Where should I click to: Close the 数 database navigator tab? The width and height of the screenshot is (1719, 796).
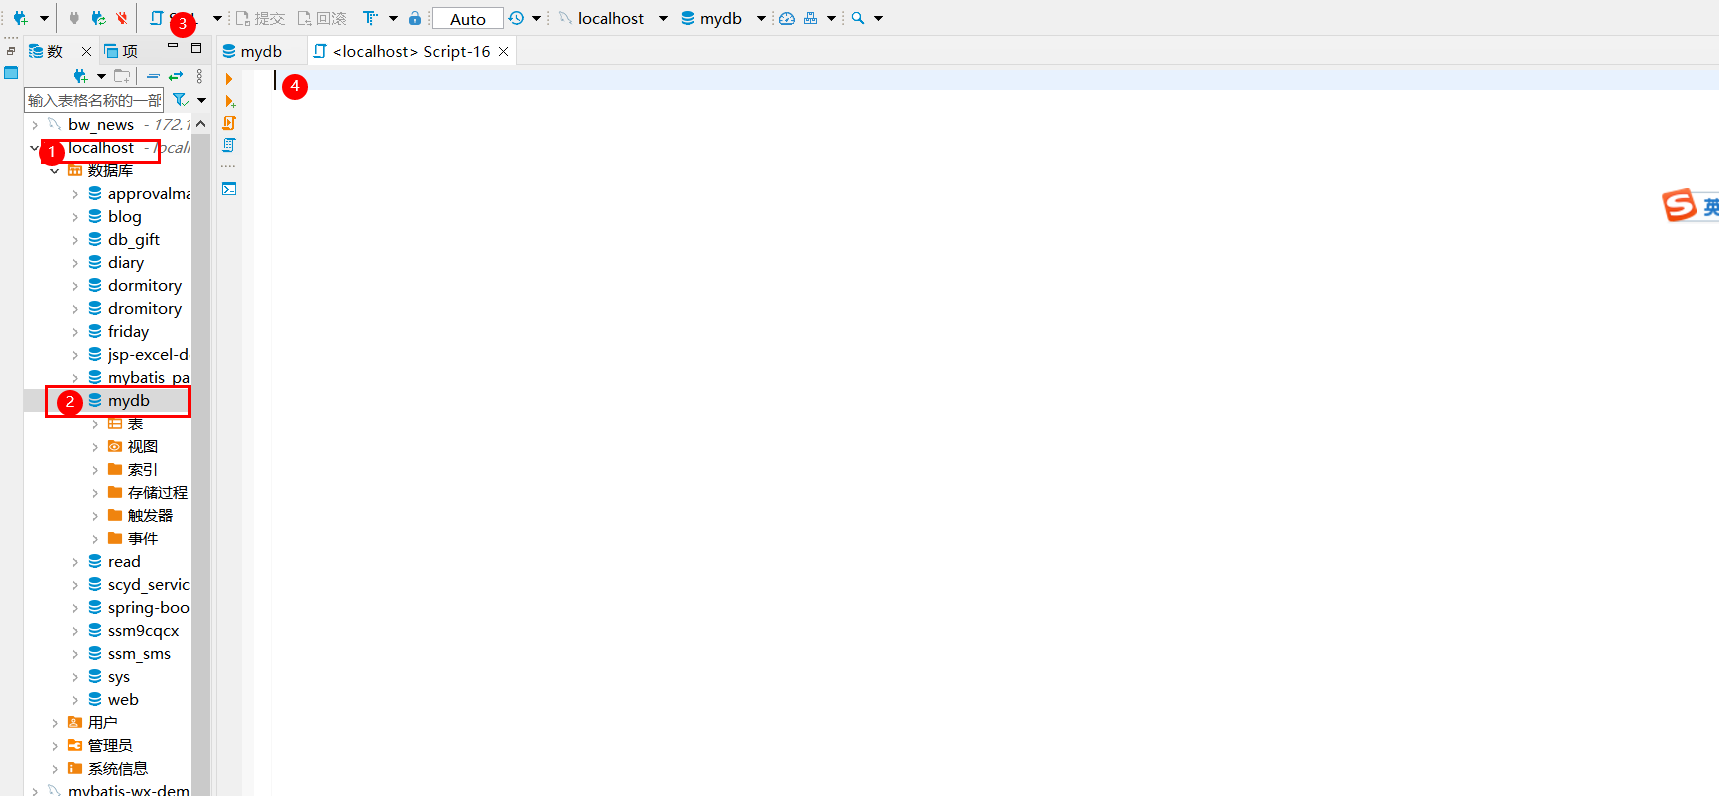(86, 51)
